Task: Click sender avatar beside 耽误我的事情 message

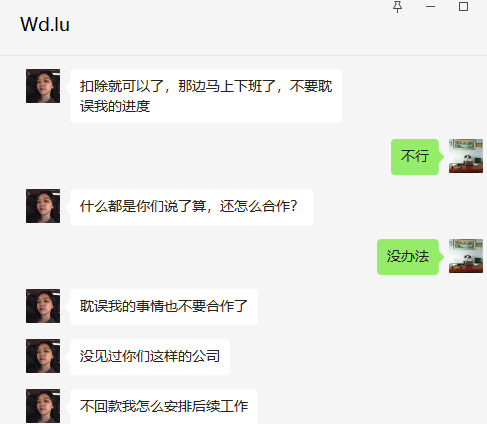Action: click(x=43, y=306)
